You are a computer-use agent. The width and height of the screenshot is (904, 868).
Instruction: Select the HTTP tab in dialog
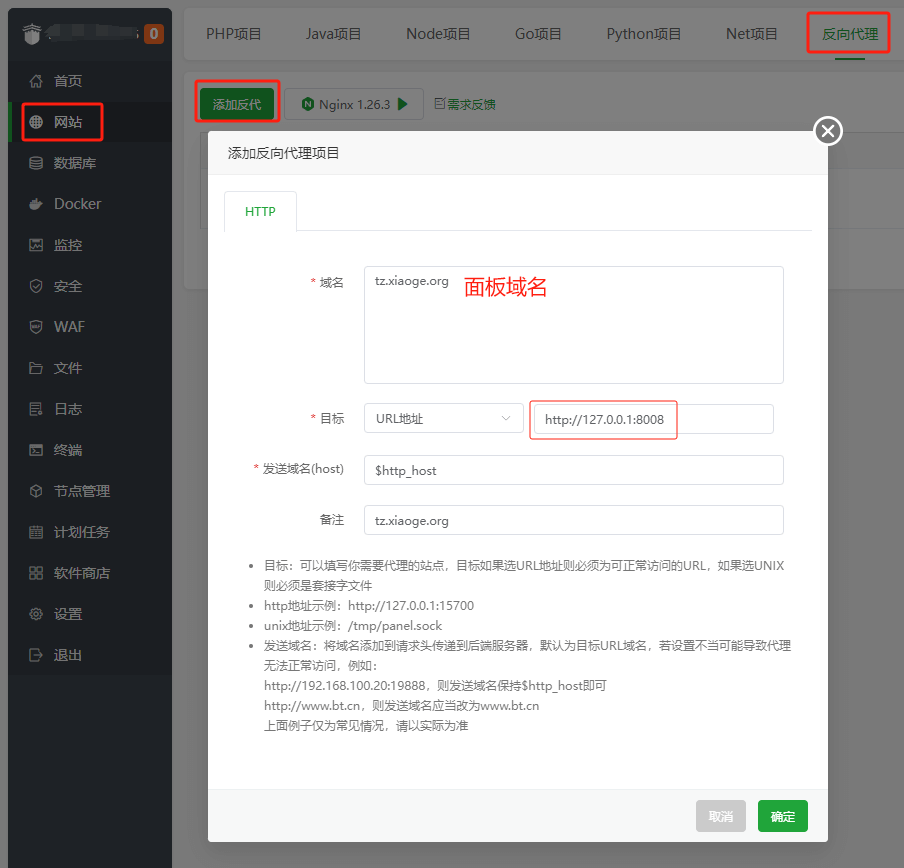click(x=260, y=212)
